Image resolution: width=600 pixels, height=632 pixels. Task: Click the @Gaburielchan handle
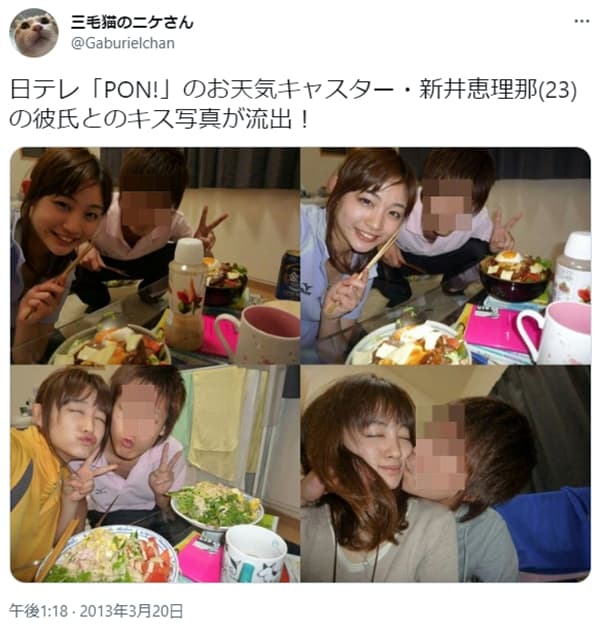123,43
